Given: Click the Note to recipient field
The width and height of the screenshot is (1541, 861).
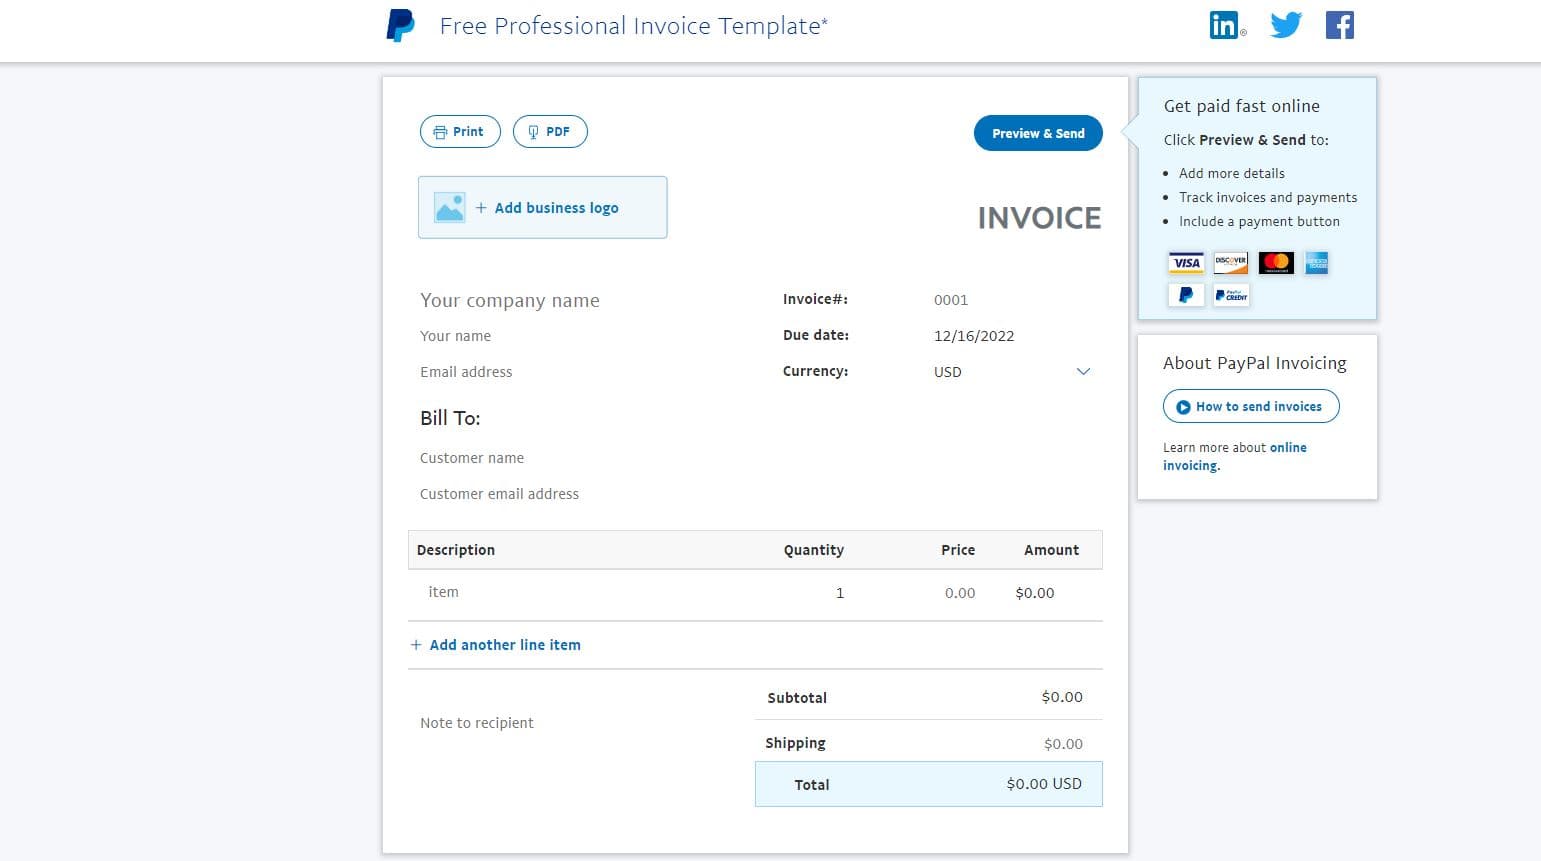Looking at the screenshot, I should point(477,723).
